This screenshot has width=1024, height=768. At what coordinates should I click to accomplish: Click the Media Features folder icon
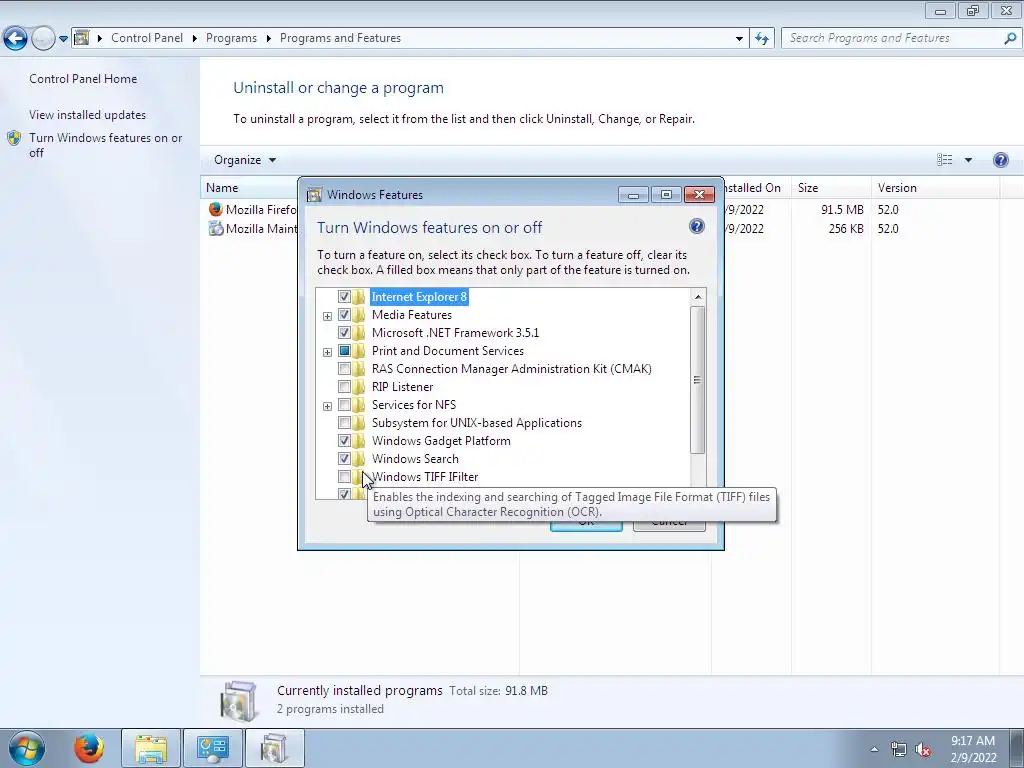pyautogui.click(x=359, y=315)
